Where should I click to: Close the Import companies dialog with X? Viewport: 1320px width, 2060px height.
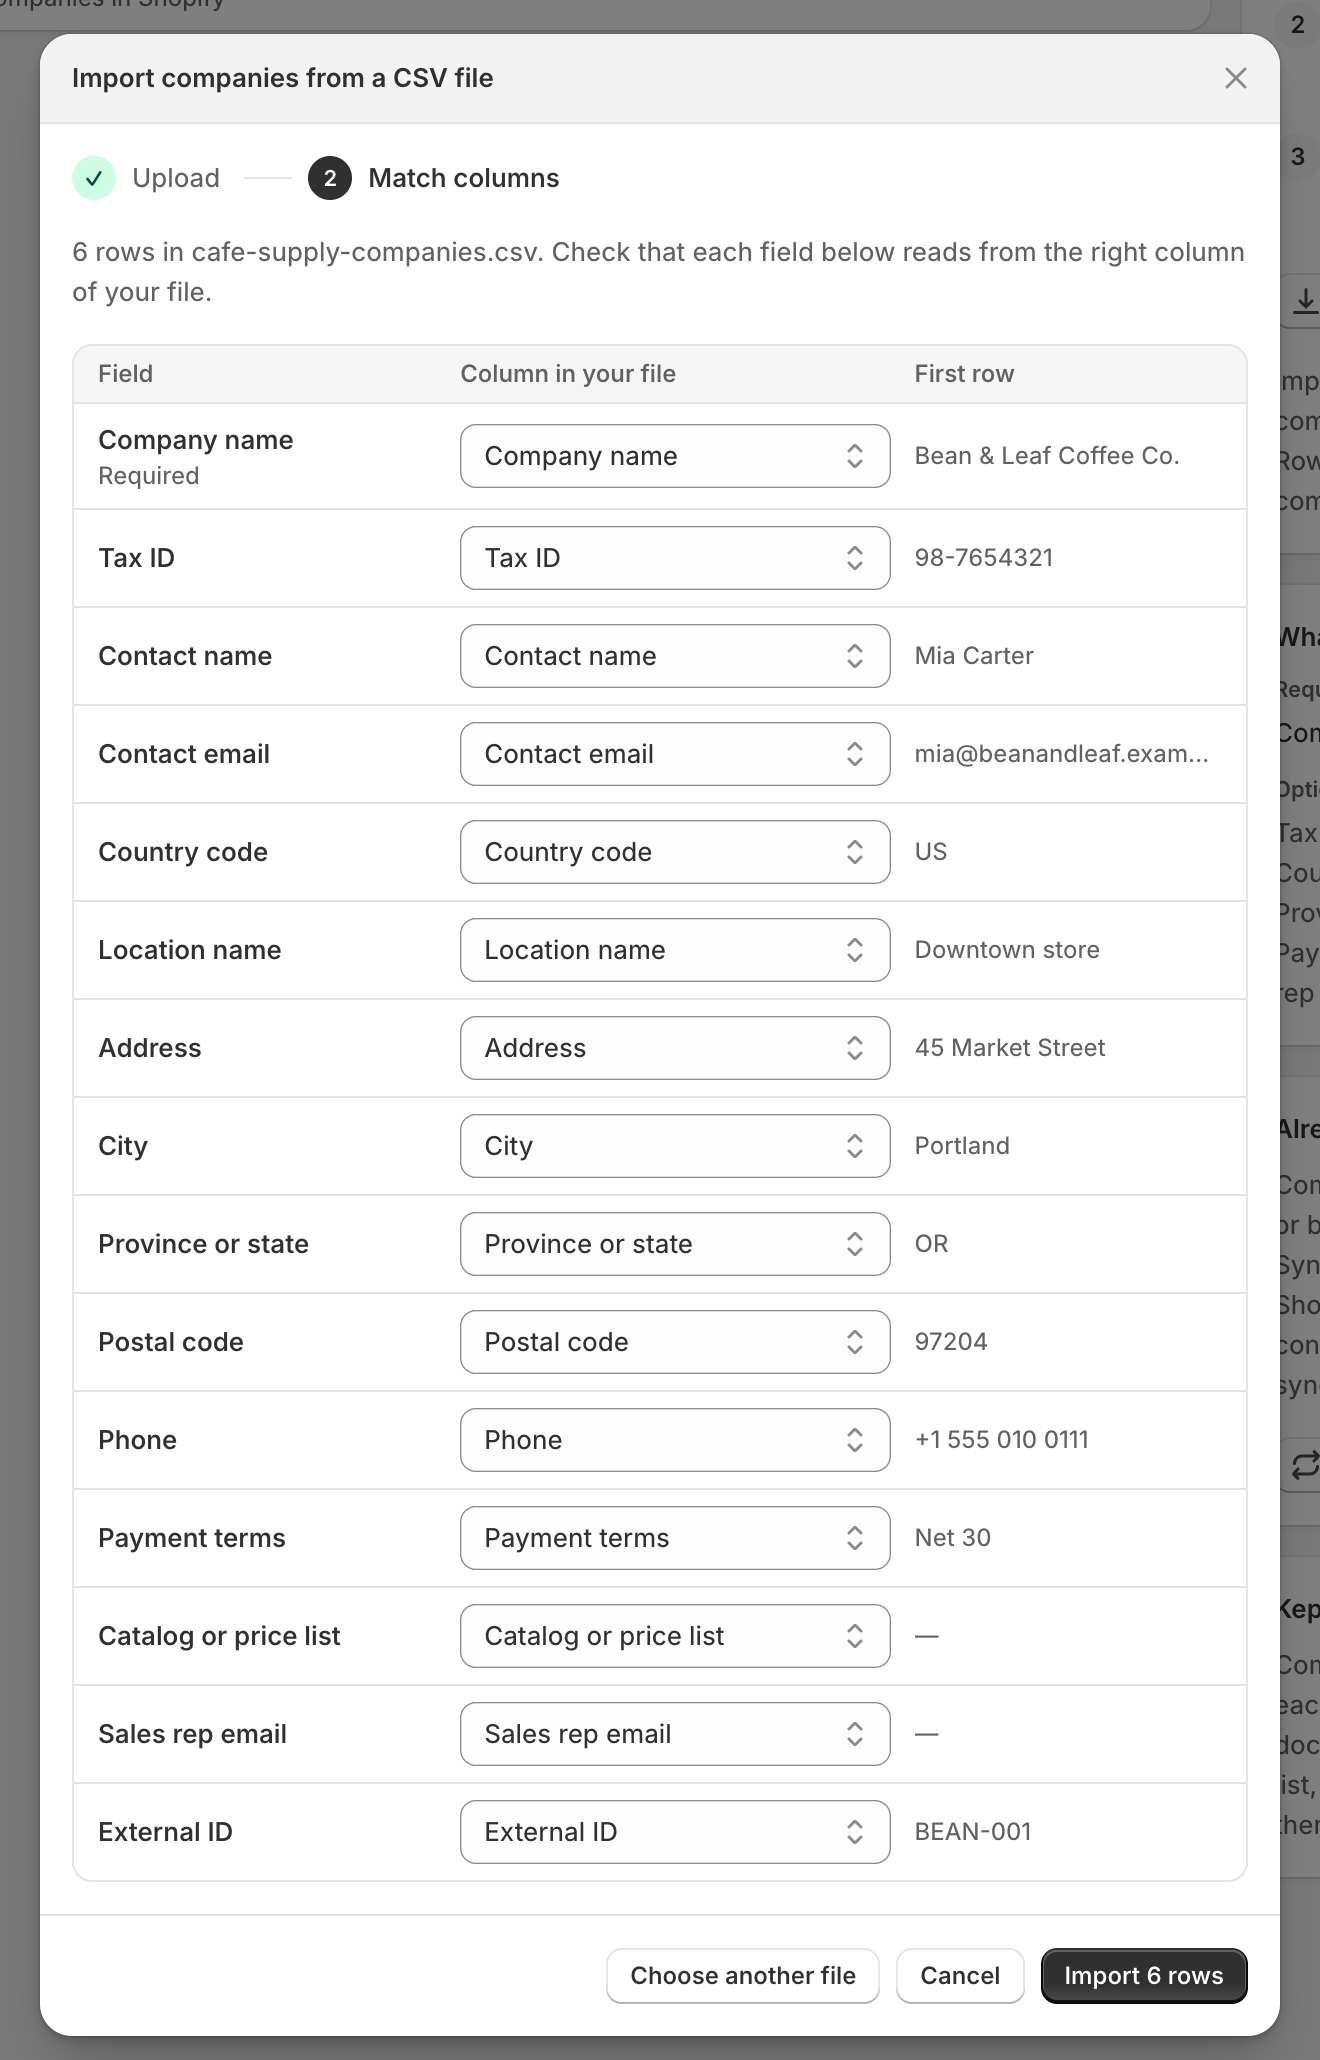1235,78
